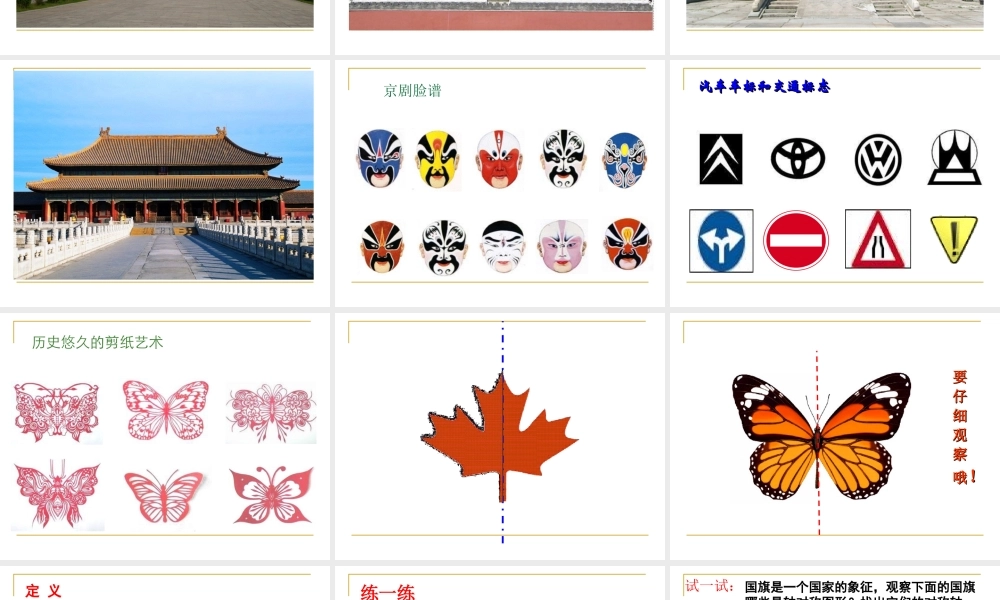Image resolution: width=1000 pixels, height=600 pixels.
Task: Click the Citroën double-chevron logo
Action: (721, 159)
